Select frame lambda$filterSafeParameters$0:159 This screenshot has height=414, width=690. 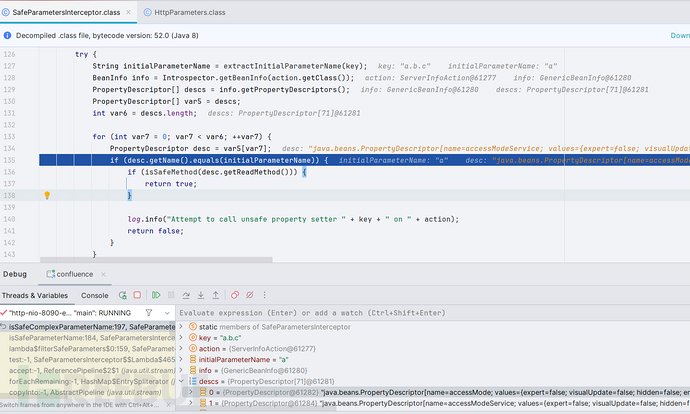[88, 348]
